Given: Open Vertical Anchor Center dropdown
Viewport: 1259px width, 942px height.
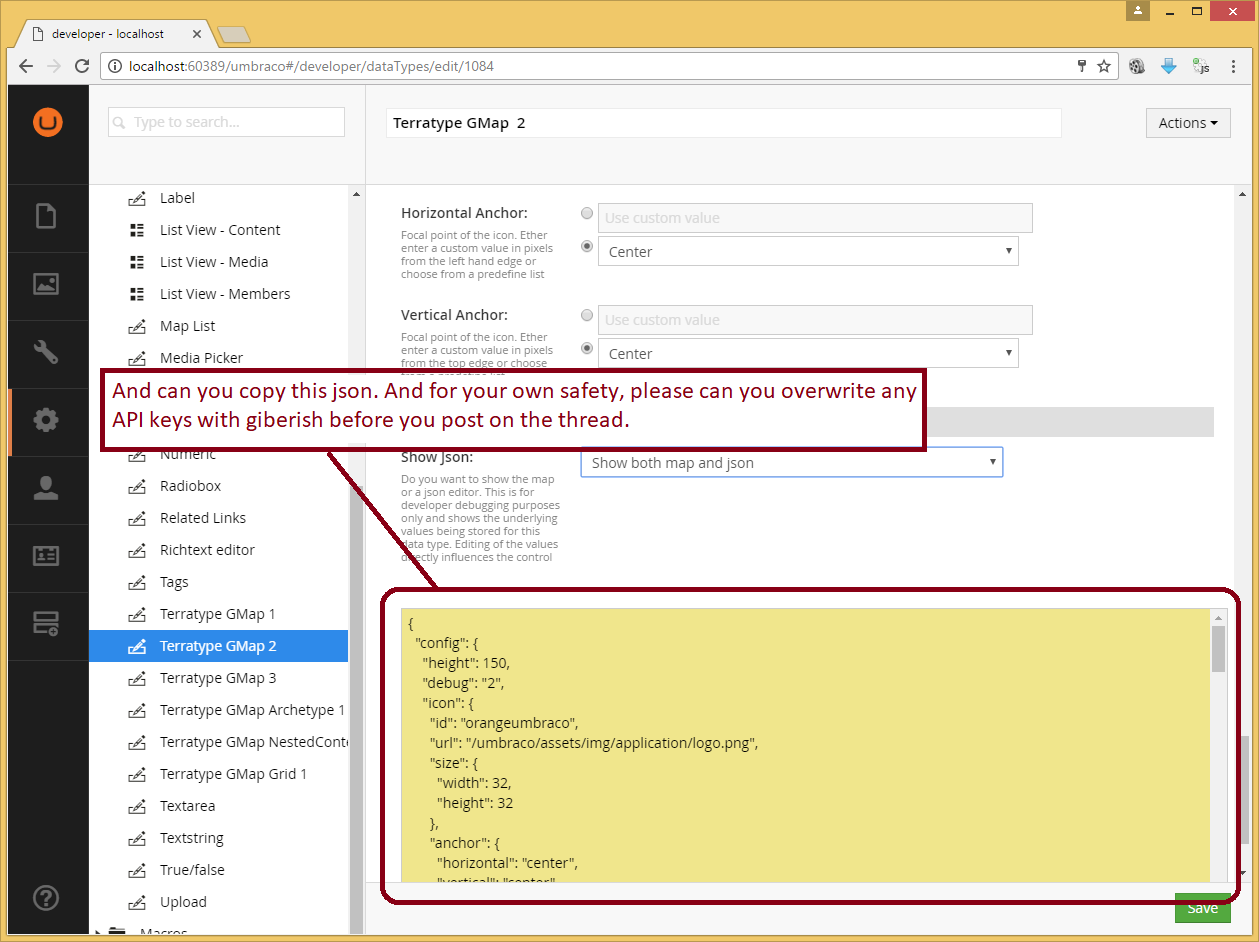Looking at the screenshot, I should tap(808, 353).
